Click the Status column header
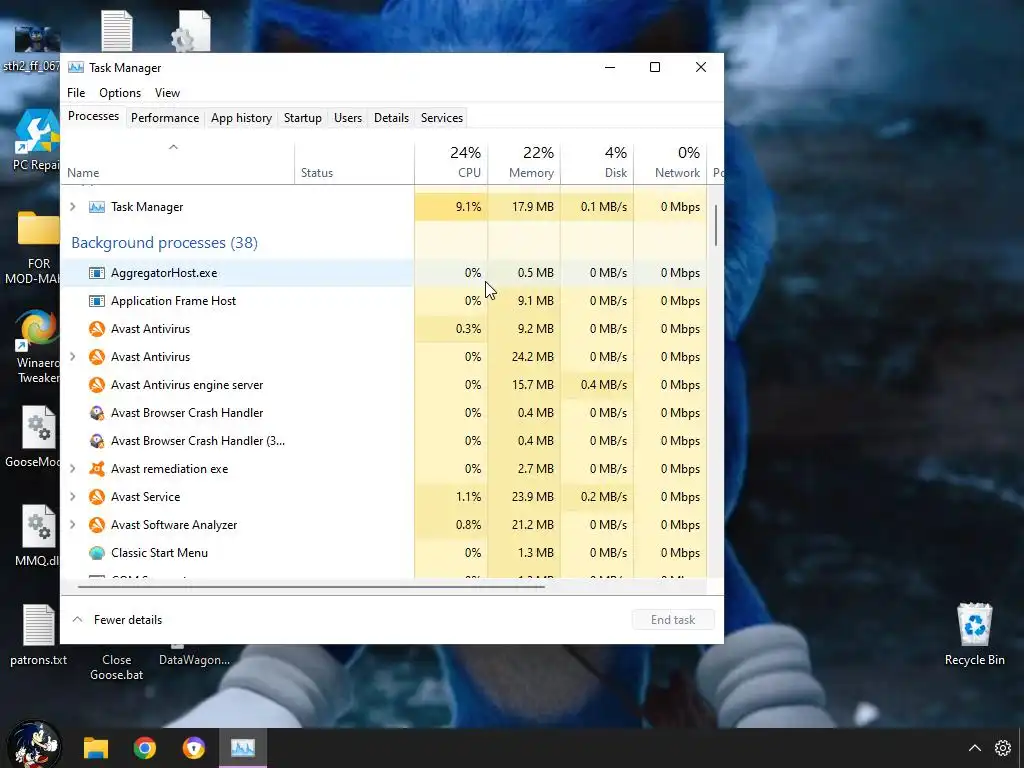The height and width of the screenshot is (768, 1024). point(354,163)
